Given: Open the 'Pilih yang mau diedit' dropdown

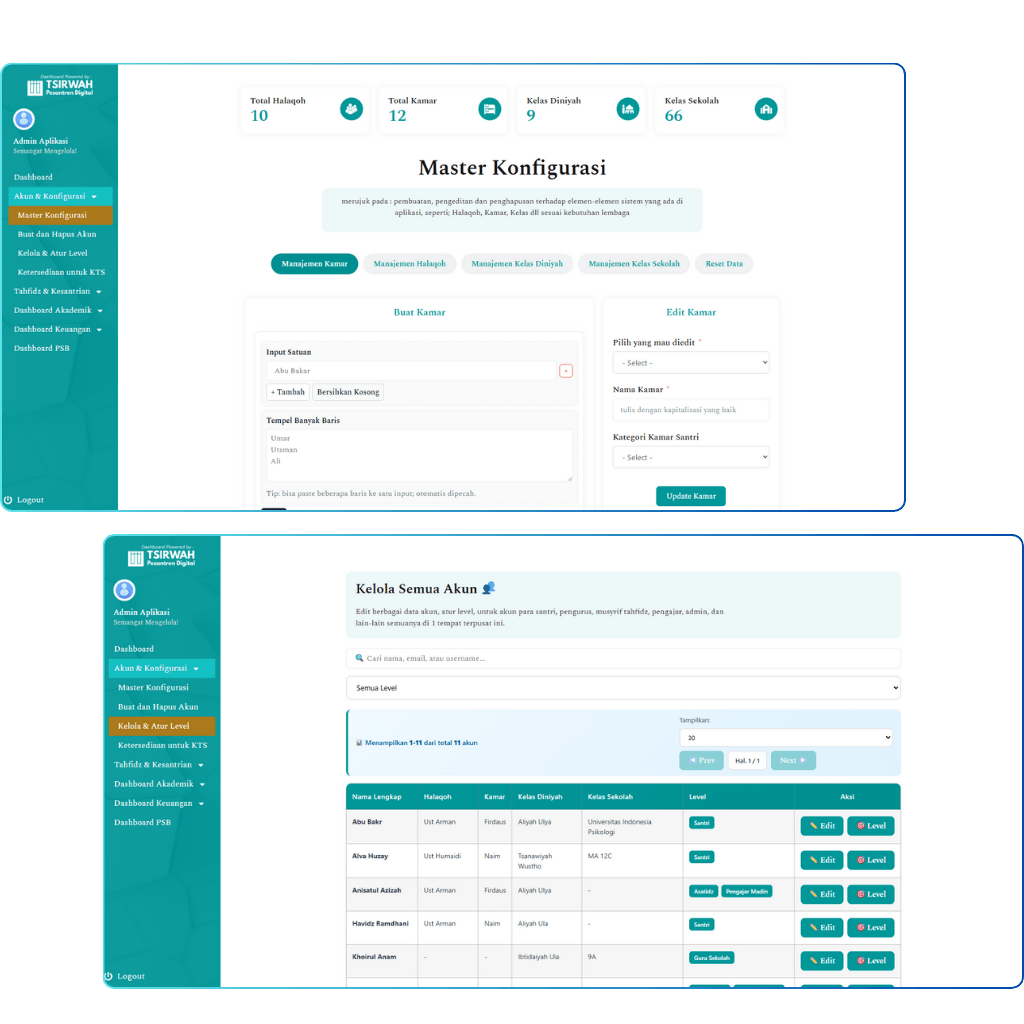Looking at the screenshot, I should [691, 363].
